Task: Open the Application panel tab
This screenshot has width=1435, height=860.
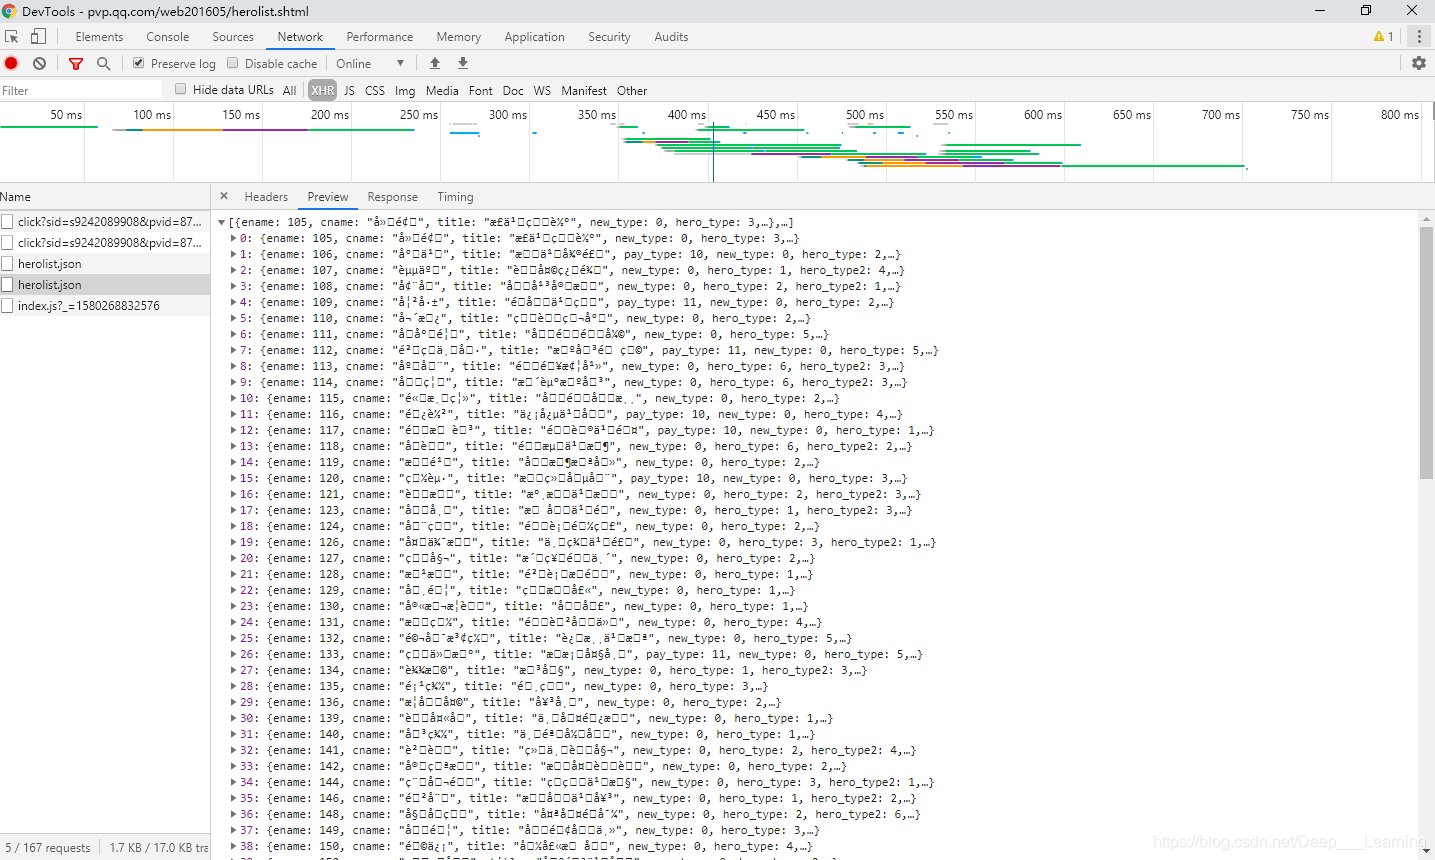Action: tap(534, 37)
